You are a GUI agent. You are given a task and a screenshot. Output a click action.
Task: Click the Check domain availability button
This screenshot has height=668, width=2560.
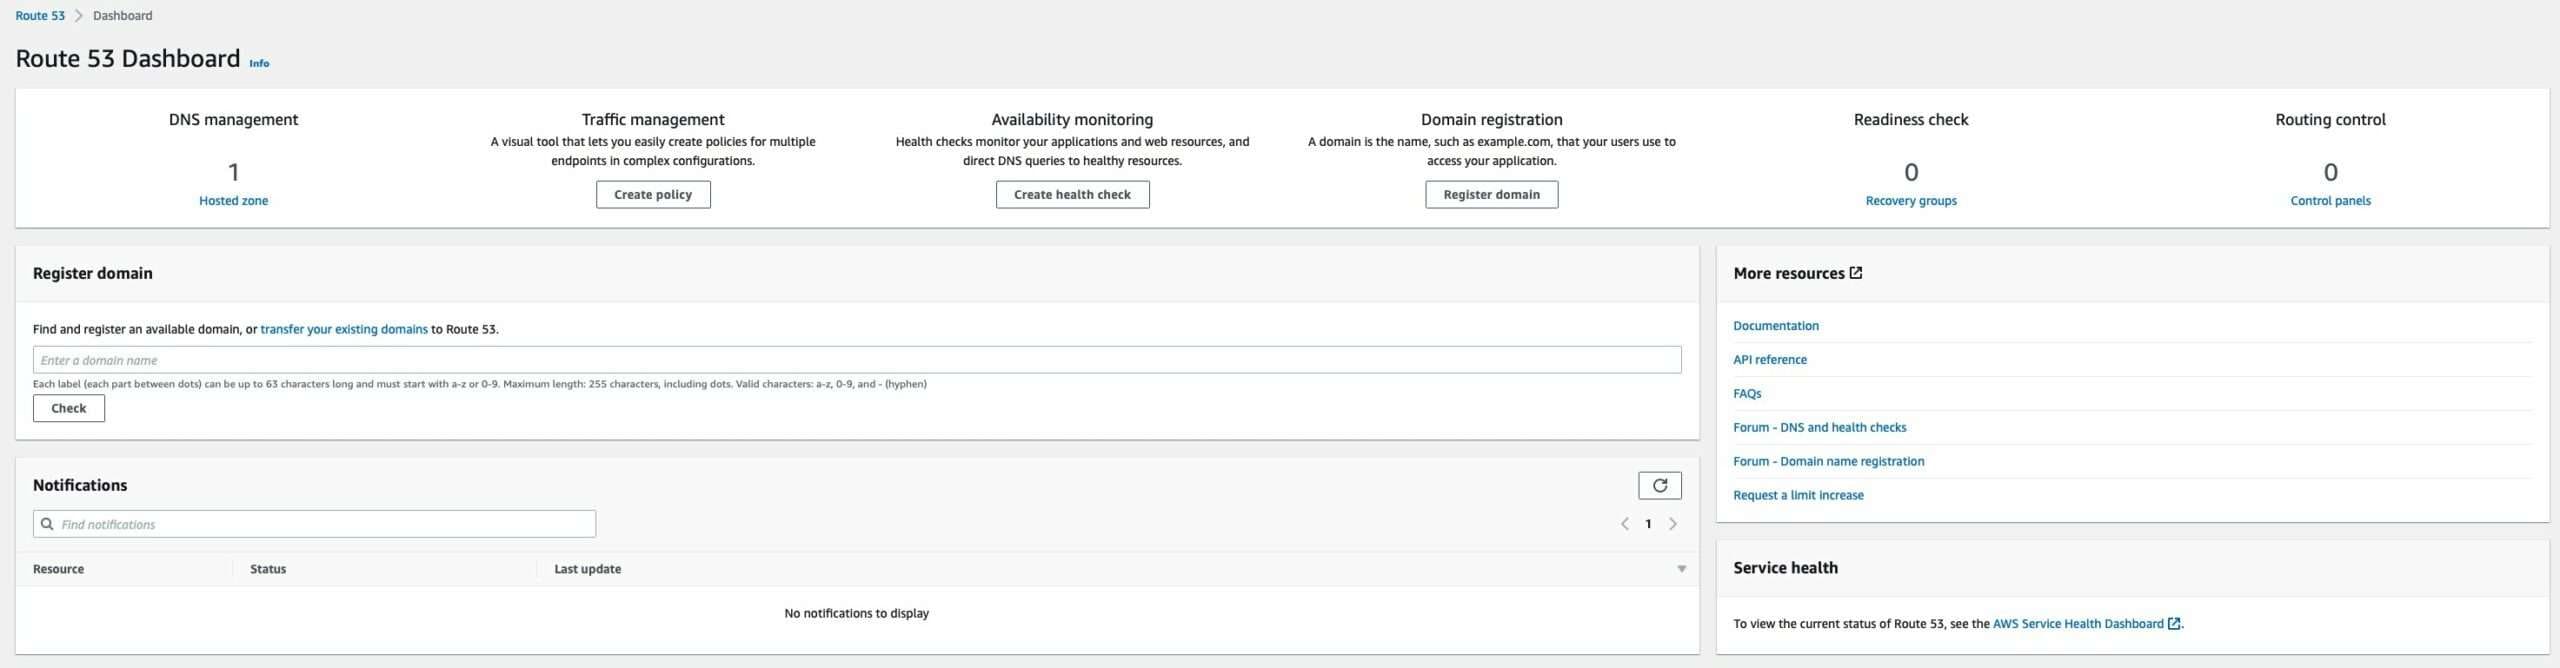[69, 408]
